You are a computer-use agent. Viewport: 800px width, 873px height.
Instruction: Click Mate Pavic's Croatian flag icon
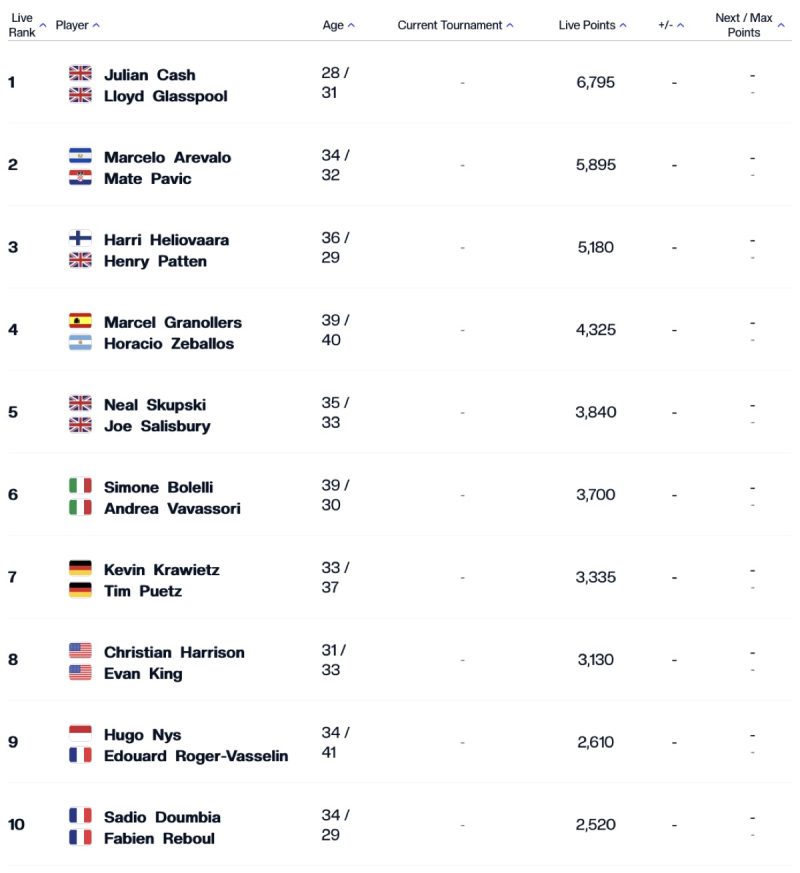click(80, 178)
